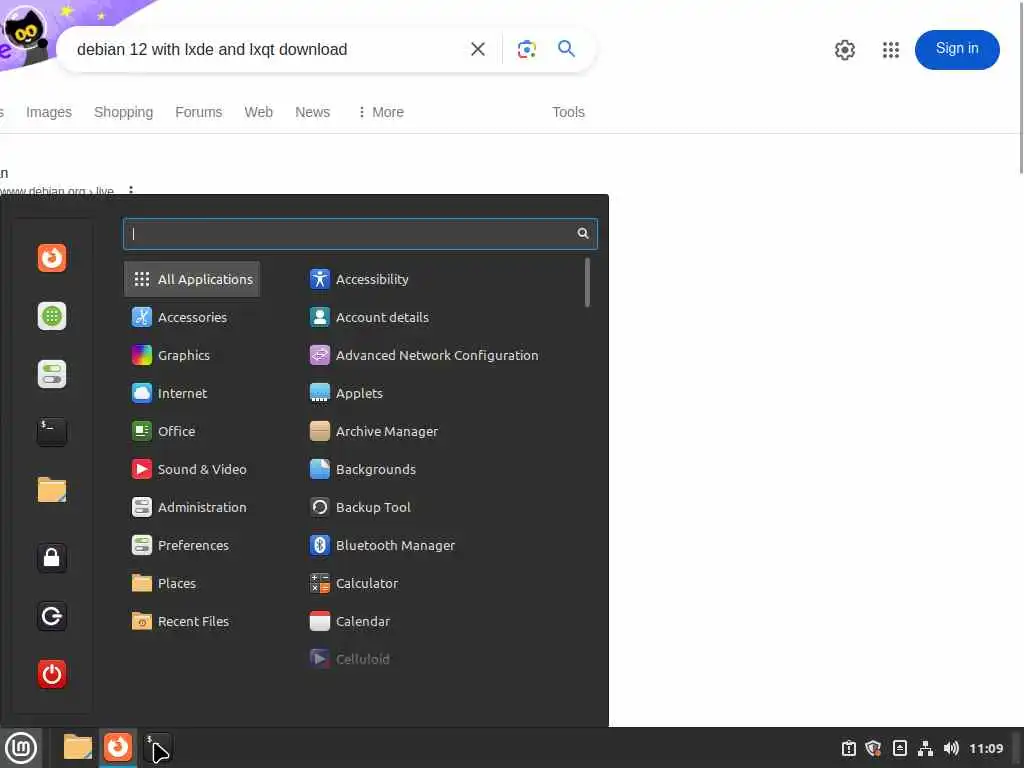Clear the Google search query with X
Screen dimensions: 1024x768
(478, 49)
